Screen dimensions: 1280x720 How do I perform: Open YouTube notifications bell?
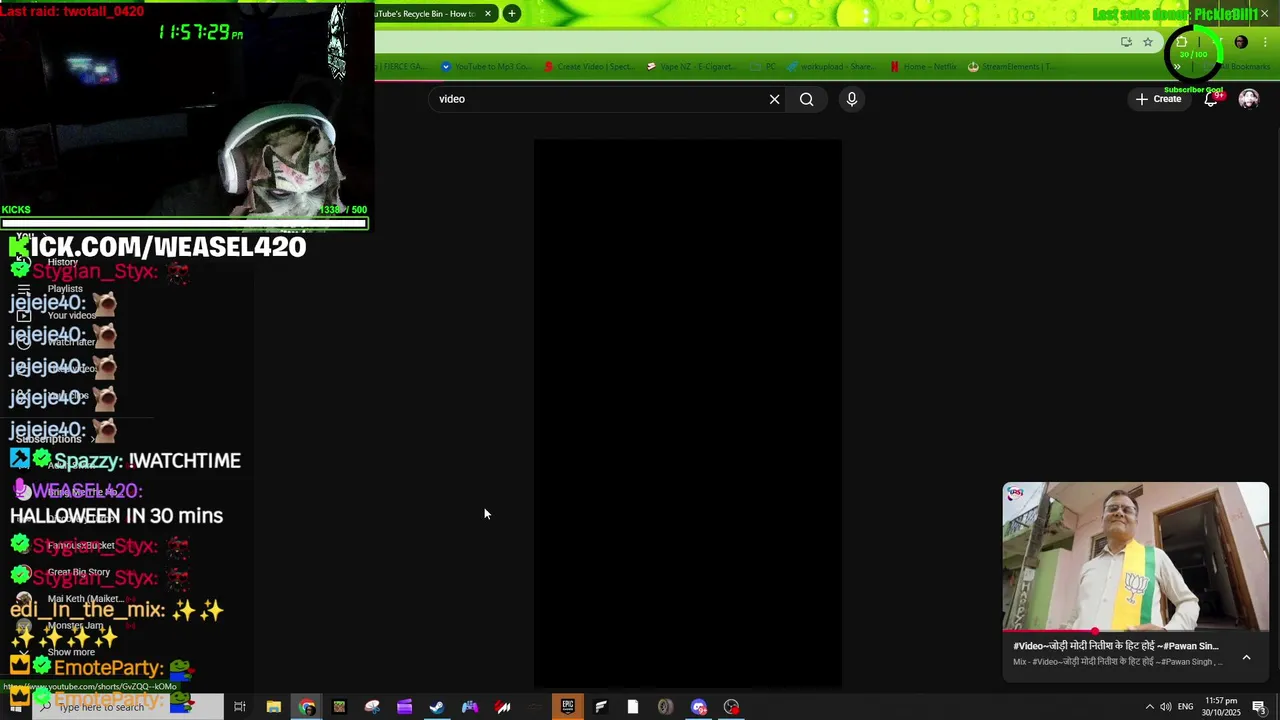click(1212, 99)
